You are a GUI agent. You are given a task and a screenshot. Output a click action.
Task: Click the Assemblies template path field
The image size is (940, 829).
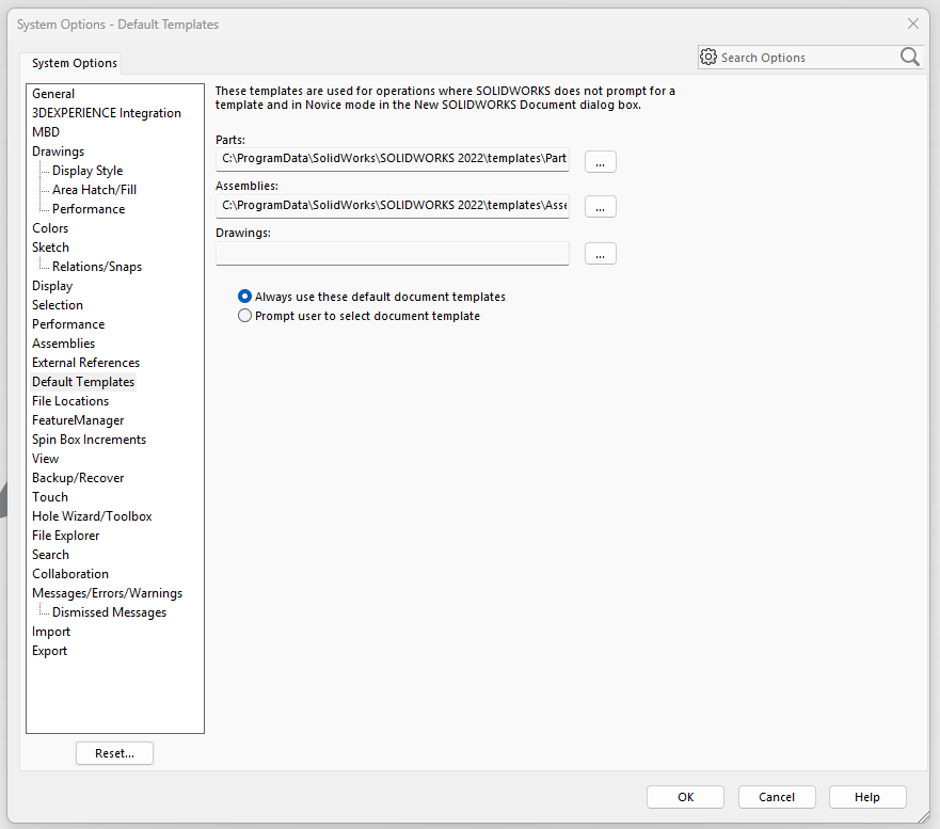pyautogui.click(x=393, y=206)
